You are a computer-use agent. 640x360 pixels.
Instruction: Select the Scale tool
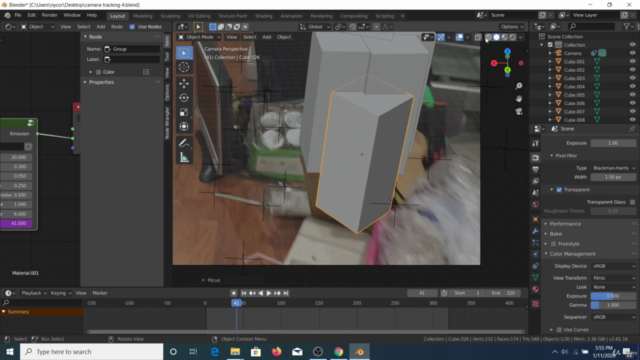[184, 112]
